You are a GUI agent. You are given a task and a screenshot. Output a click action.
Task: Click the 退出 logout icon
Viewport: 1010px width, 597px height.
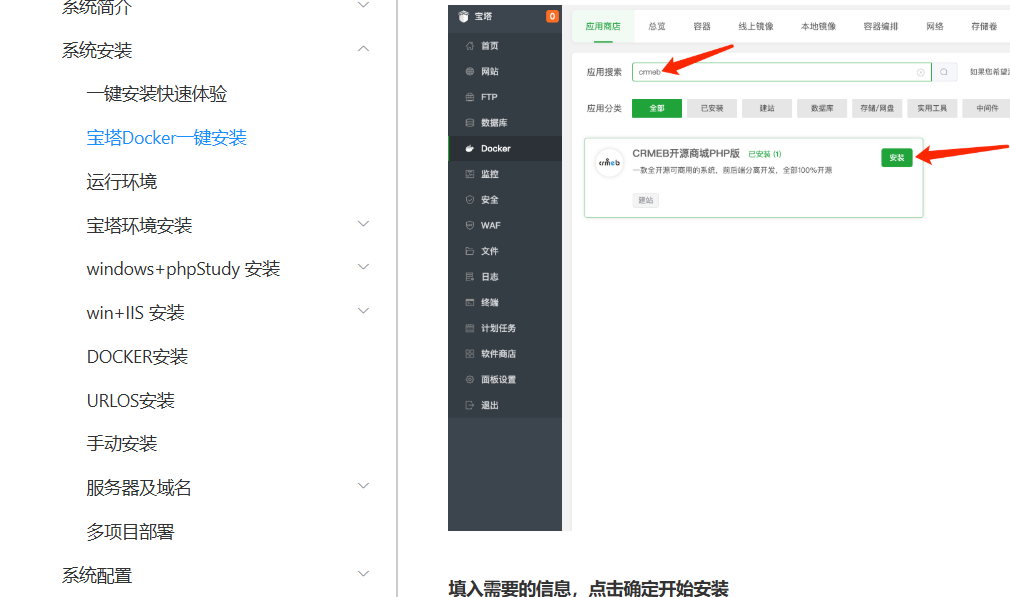470,405
